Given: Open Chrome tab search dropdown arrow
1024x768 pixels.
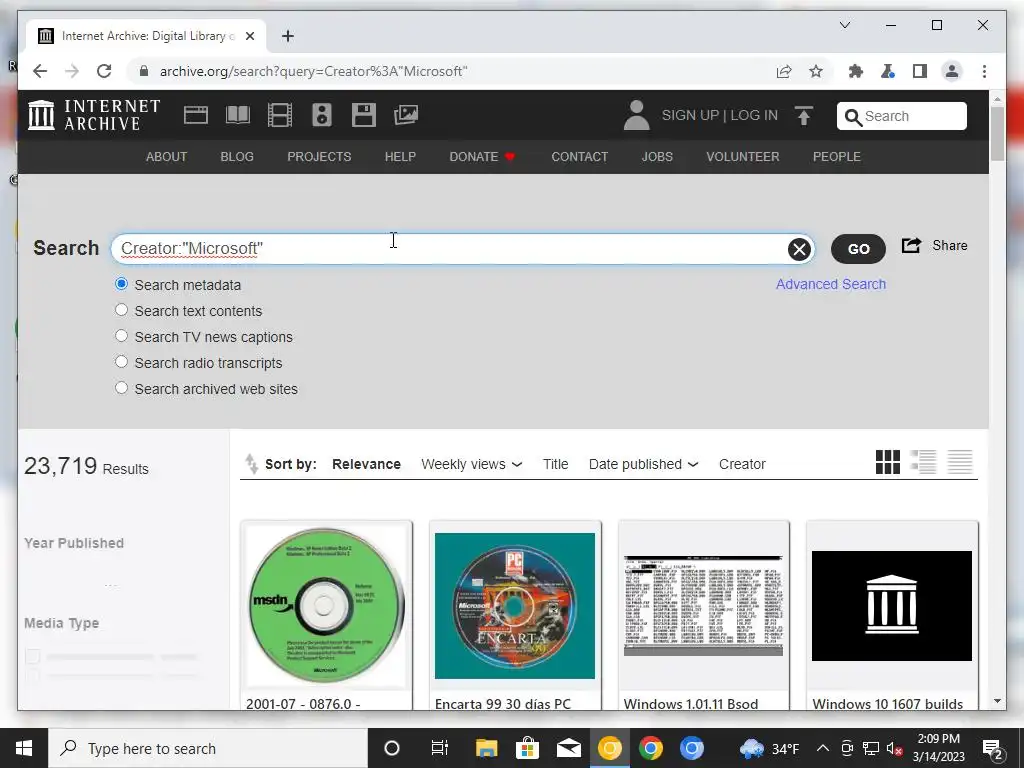Looking at the screenshot, I should click(844, 25).
